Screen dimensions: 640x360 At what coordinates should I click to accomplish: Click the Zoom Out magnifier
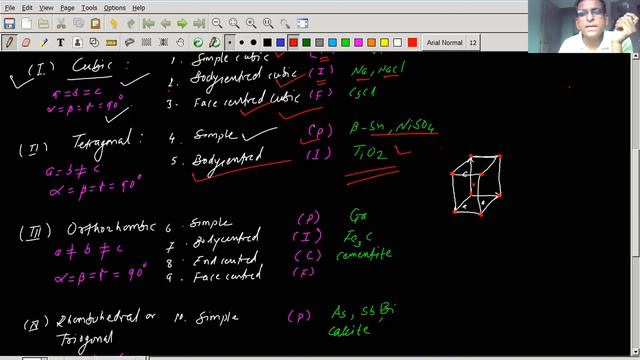217,23
